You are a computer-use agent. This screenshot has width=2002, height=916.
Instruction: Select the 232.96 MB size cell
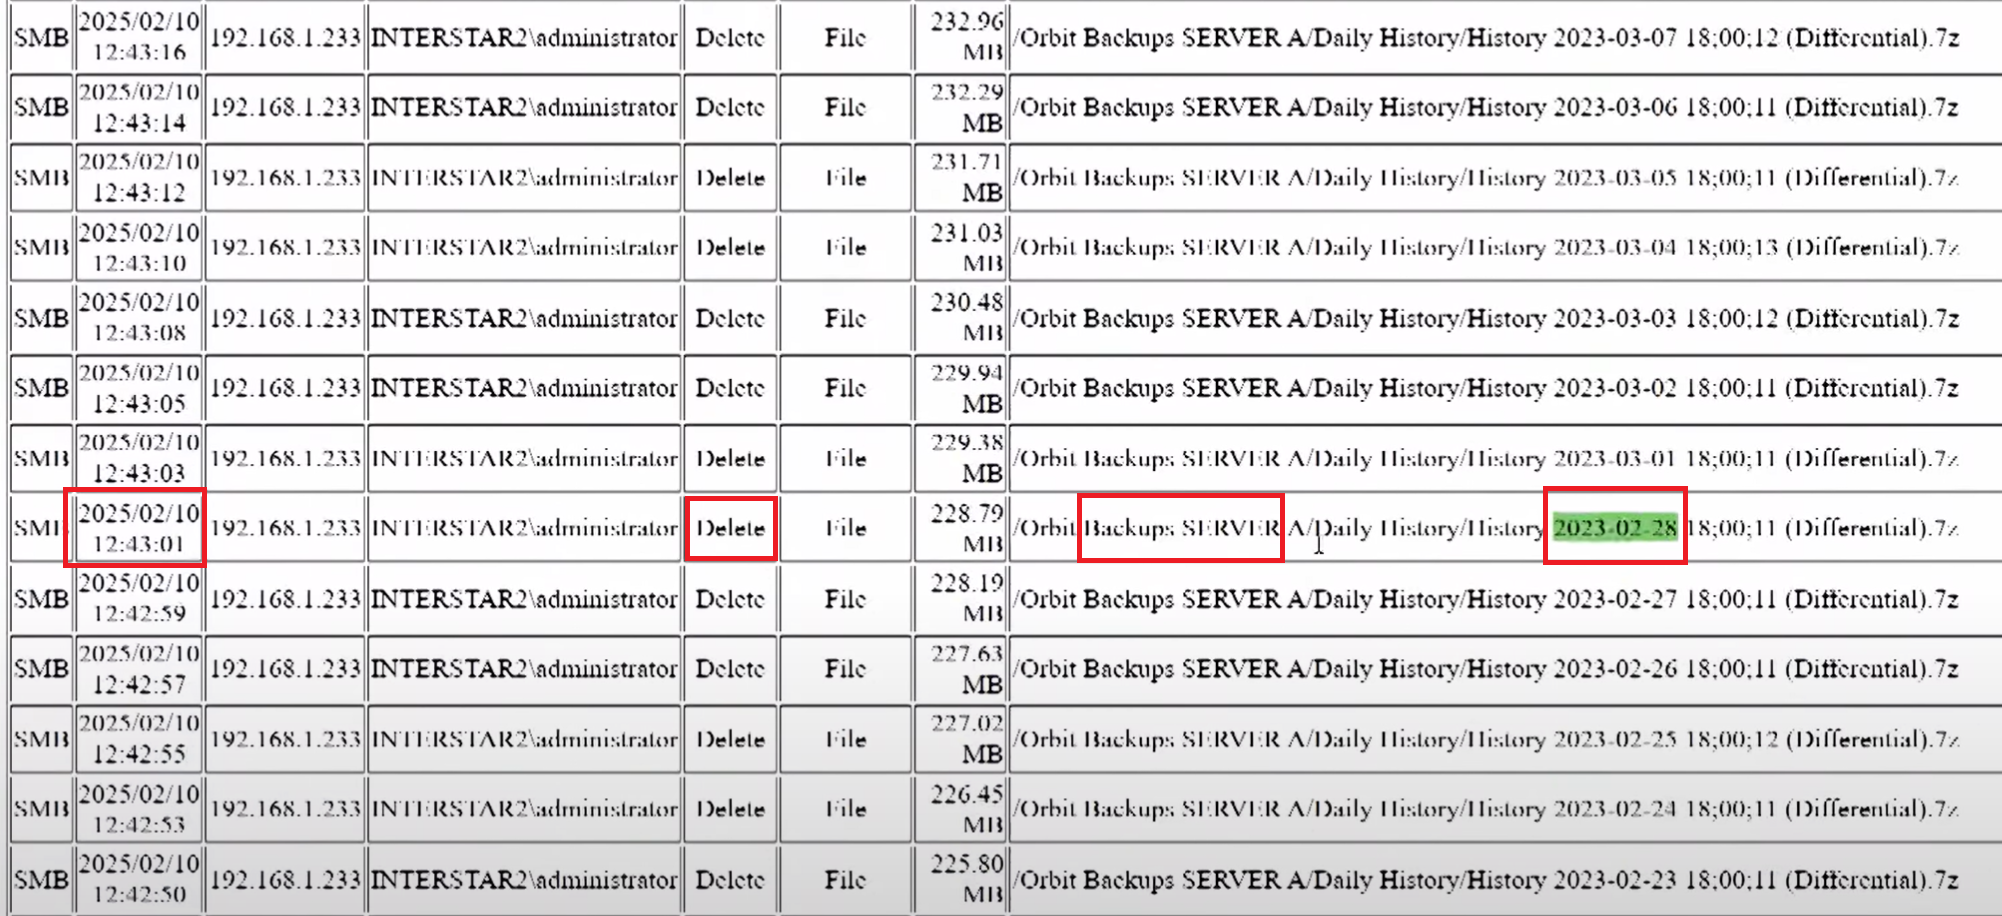pyautogui.click(x=964, y=37)
